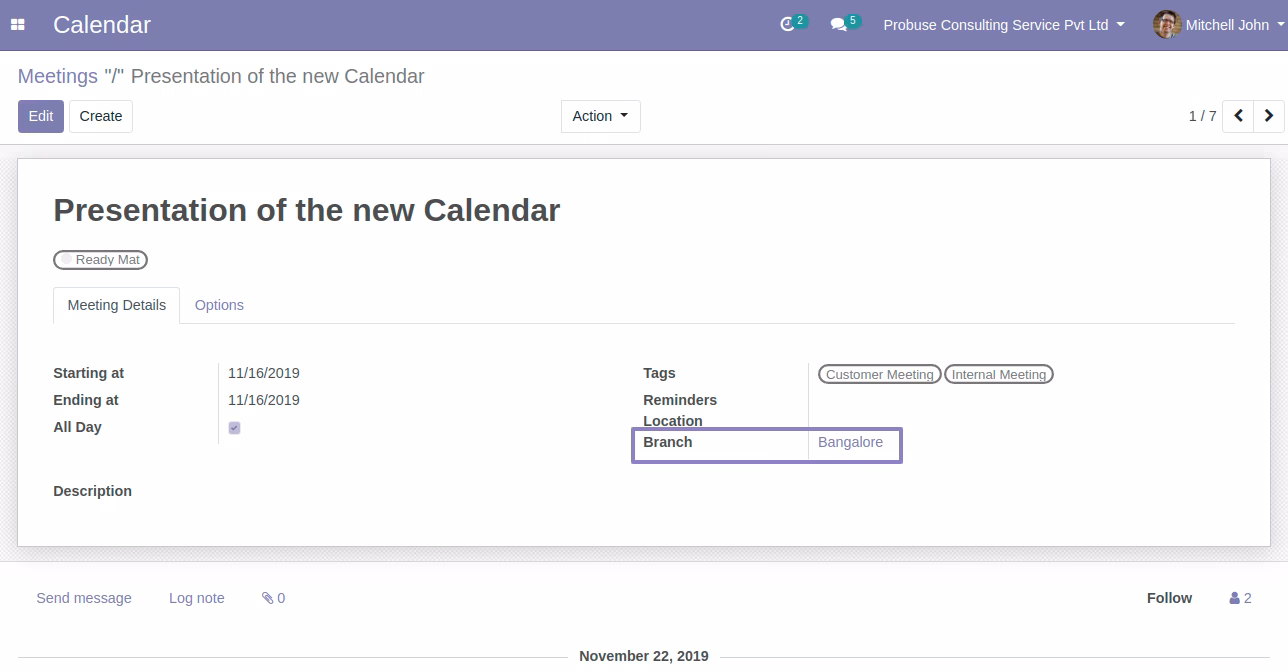
Task: Click the Create button
Action: pyautogui.click(x=101, y=116)
